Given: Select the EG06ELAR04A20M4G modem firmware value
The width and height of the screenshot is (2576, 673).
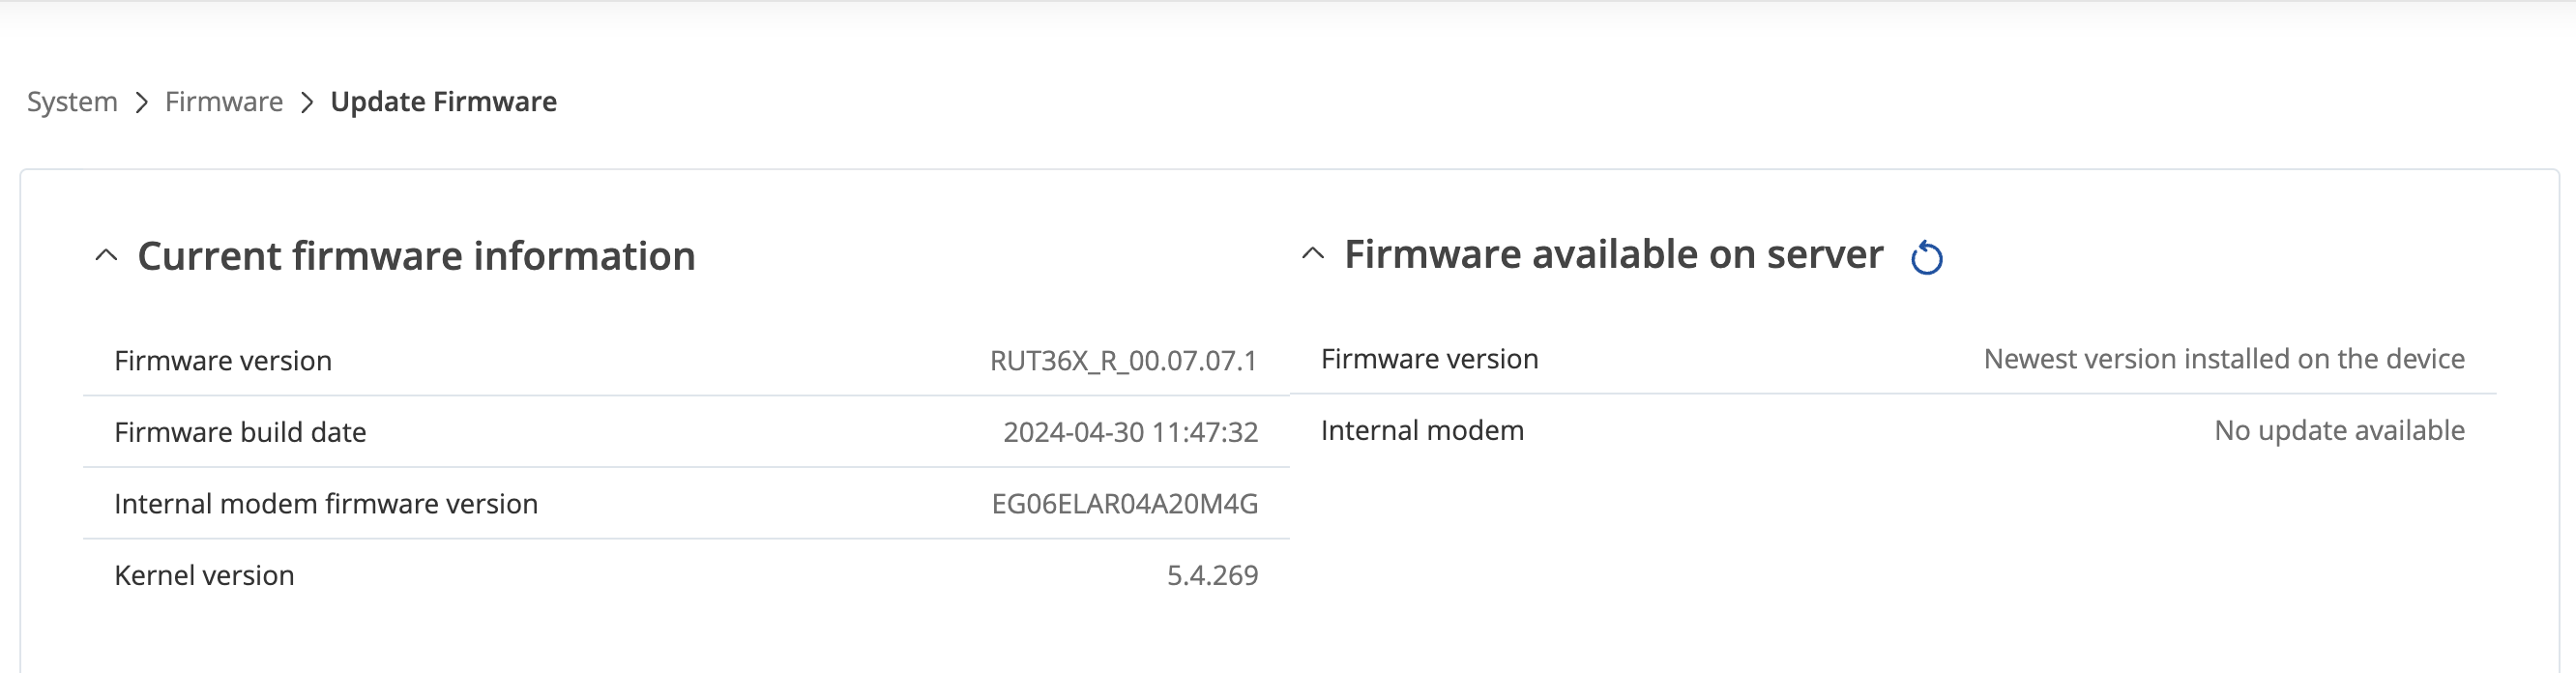Looking at the screenshot, I should click(1124, 504).
